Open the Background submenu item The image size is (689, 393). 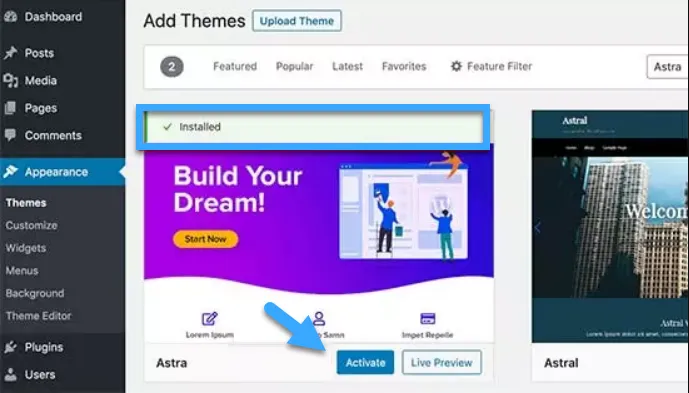35,293
